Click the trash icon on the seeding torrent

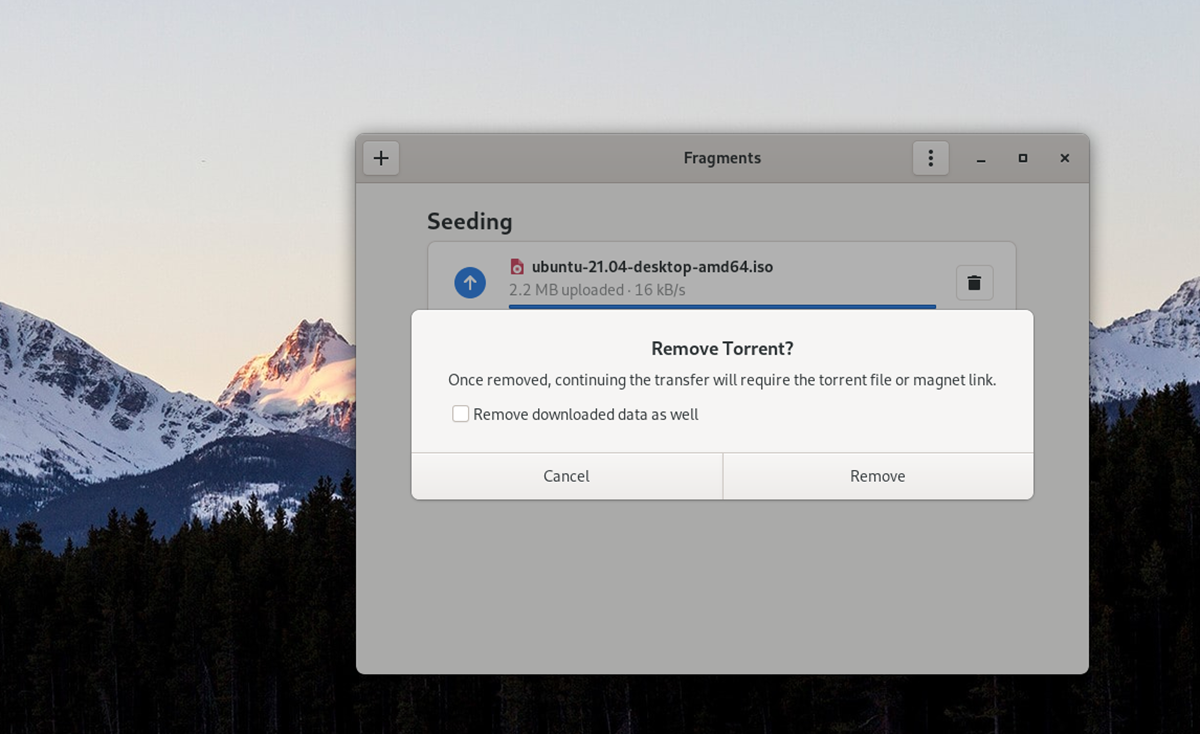pos(974,282)
